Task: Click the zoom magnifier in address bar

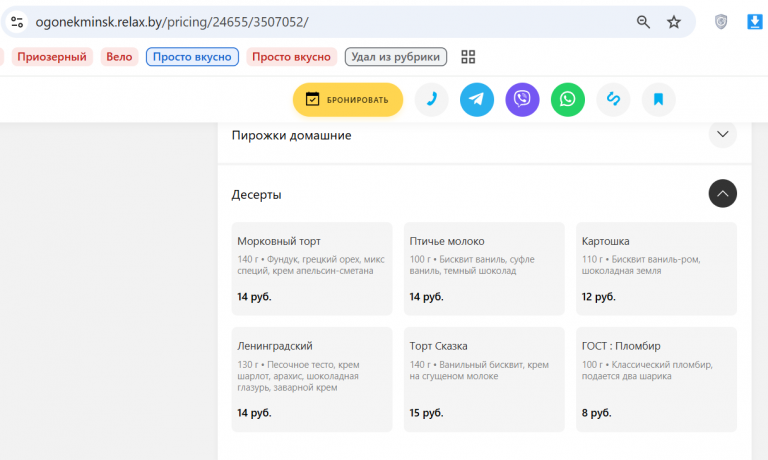Action: [x=643, y=22]
